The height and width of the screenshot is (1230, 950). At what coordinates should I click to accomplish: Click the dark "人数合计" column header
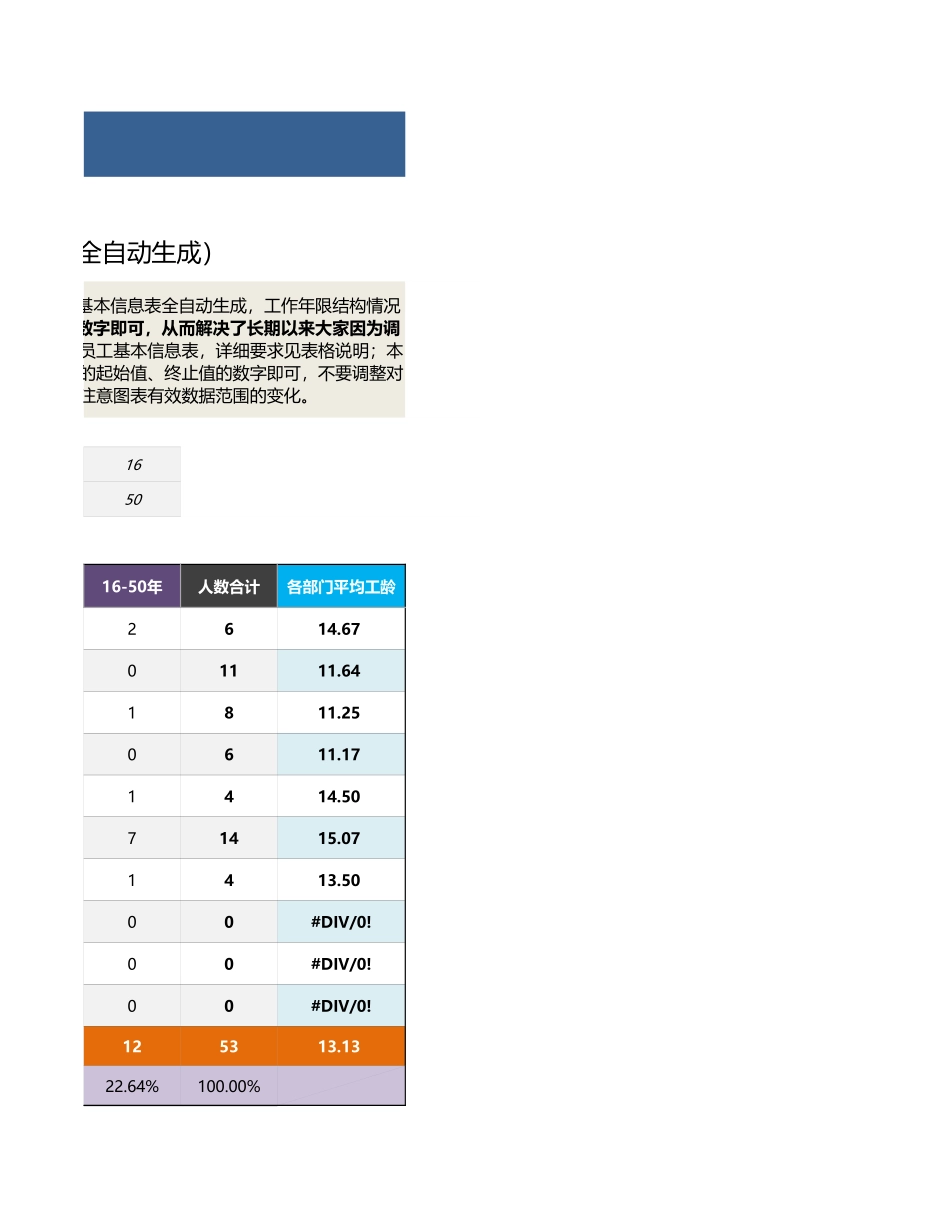[228, 585]
